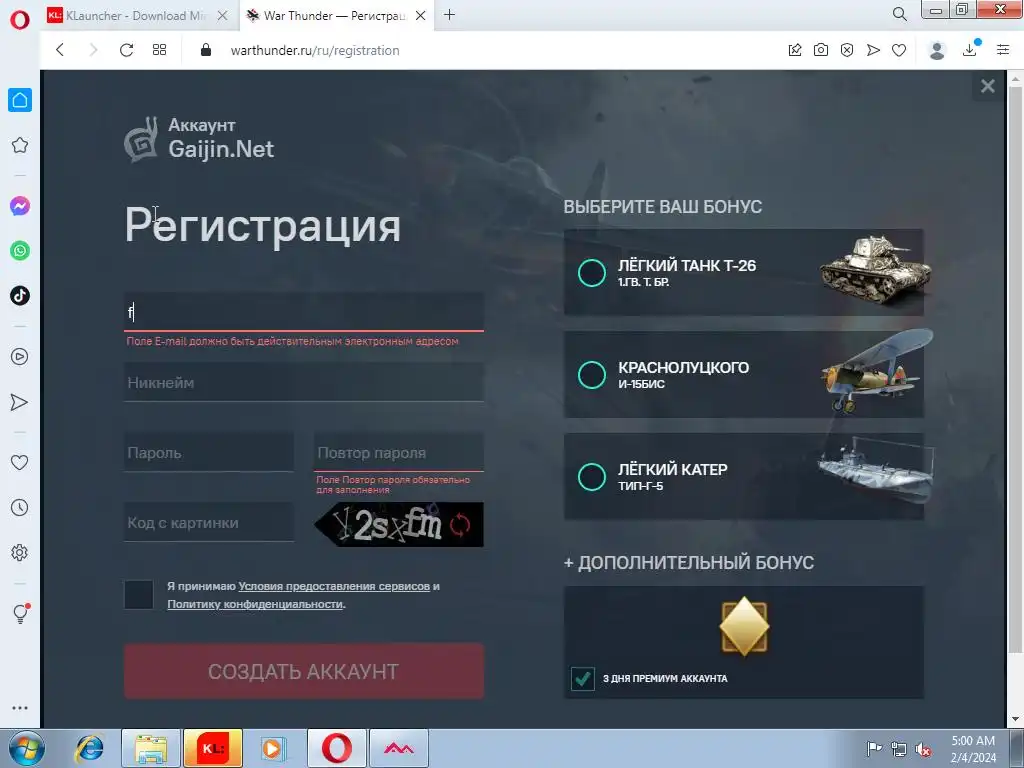The height and width of the screenshot is (768, 1024).
Task: Accept the terms of service checkbox
Action: 138,595
